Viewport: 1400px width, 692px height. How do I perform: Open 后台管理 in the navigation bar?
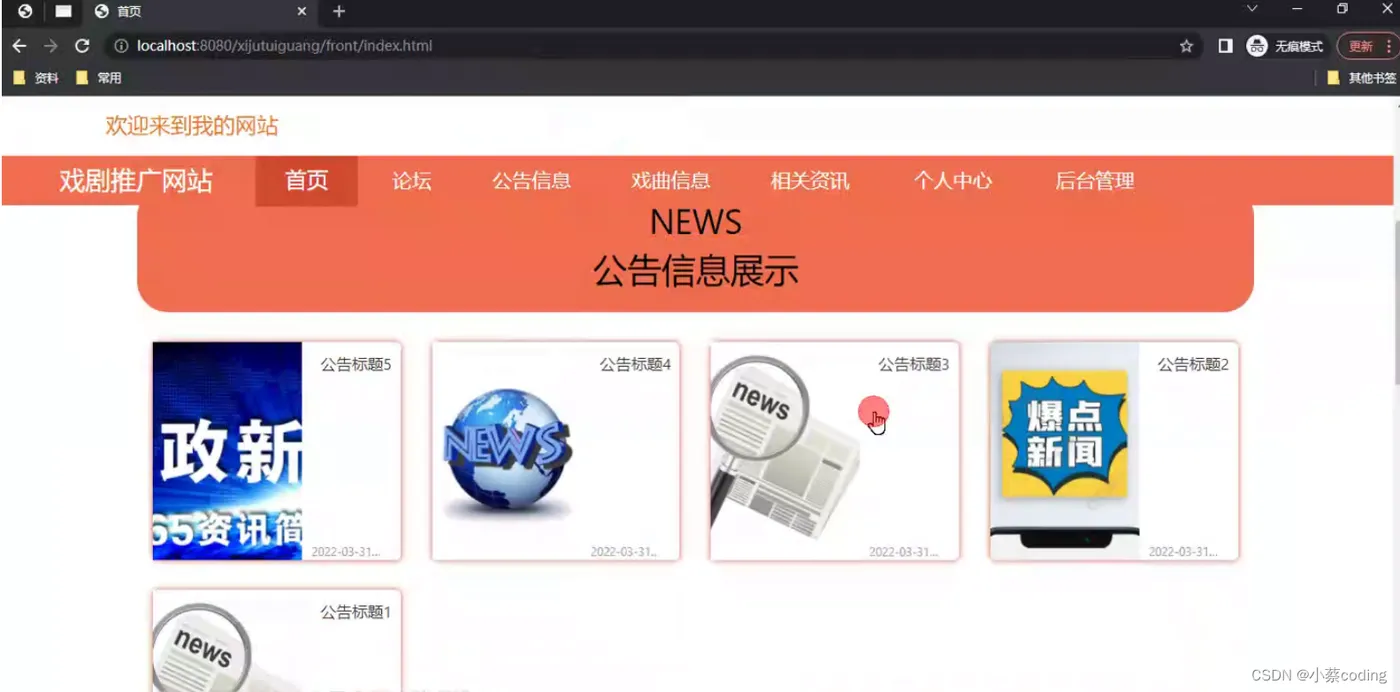[x=1095, y=181]
